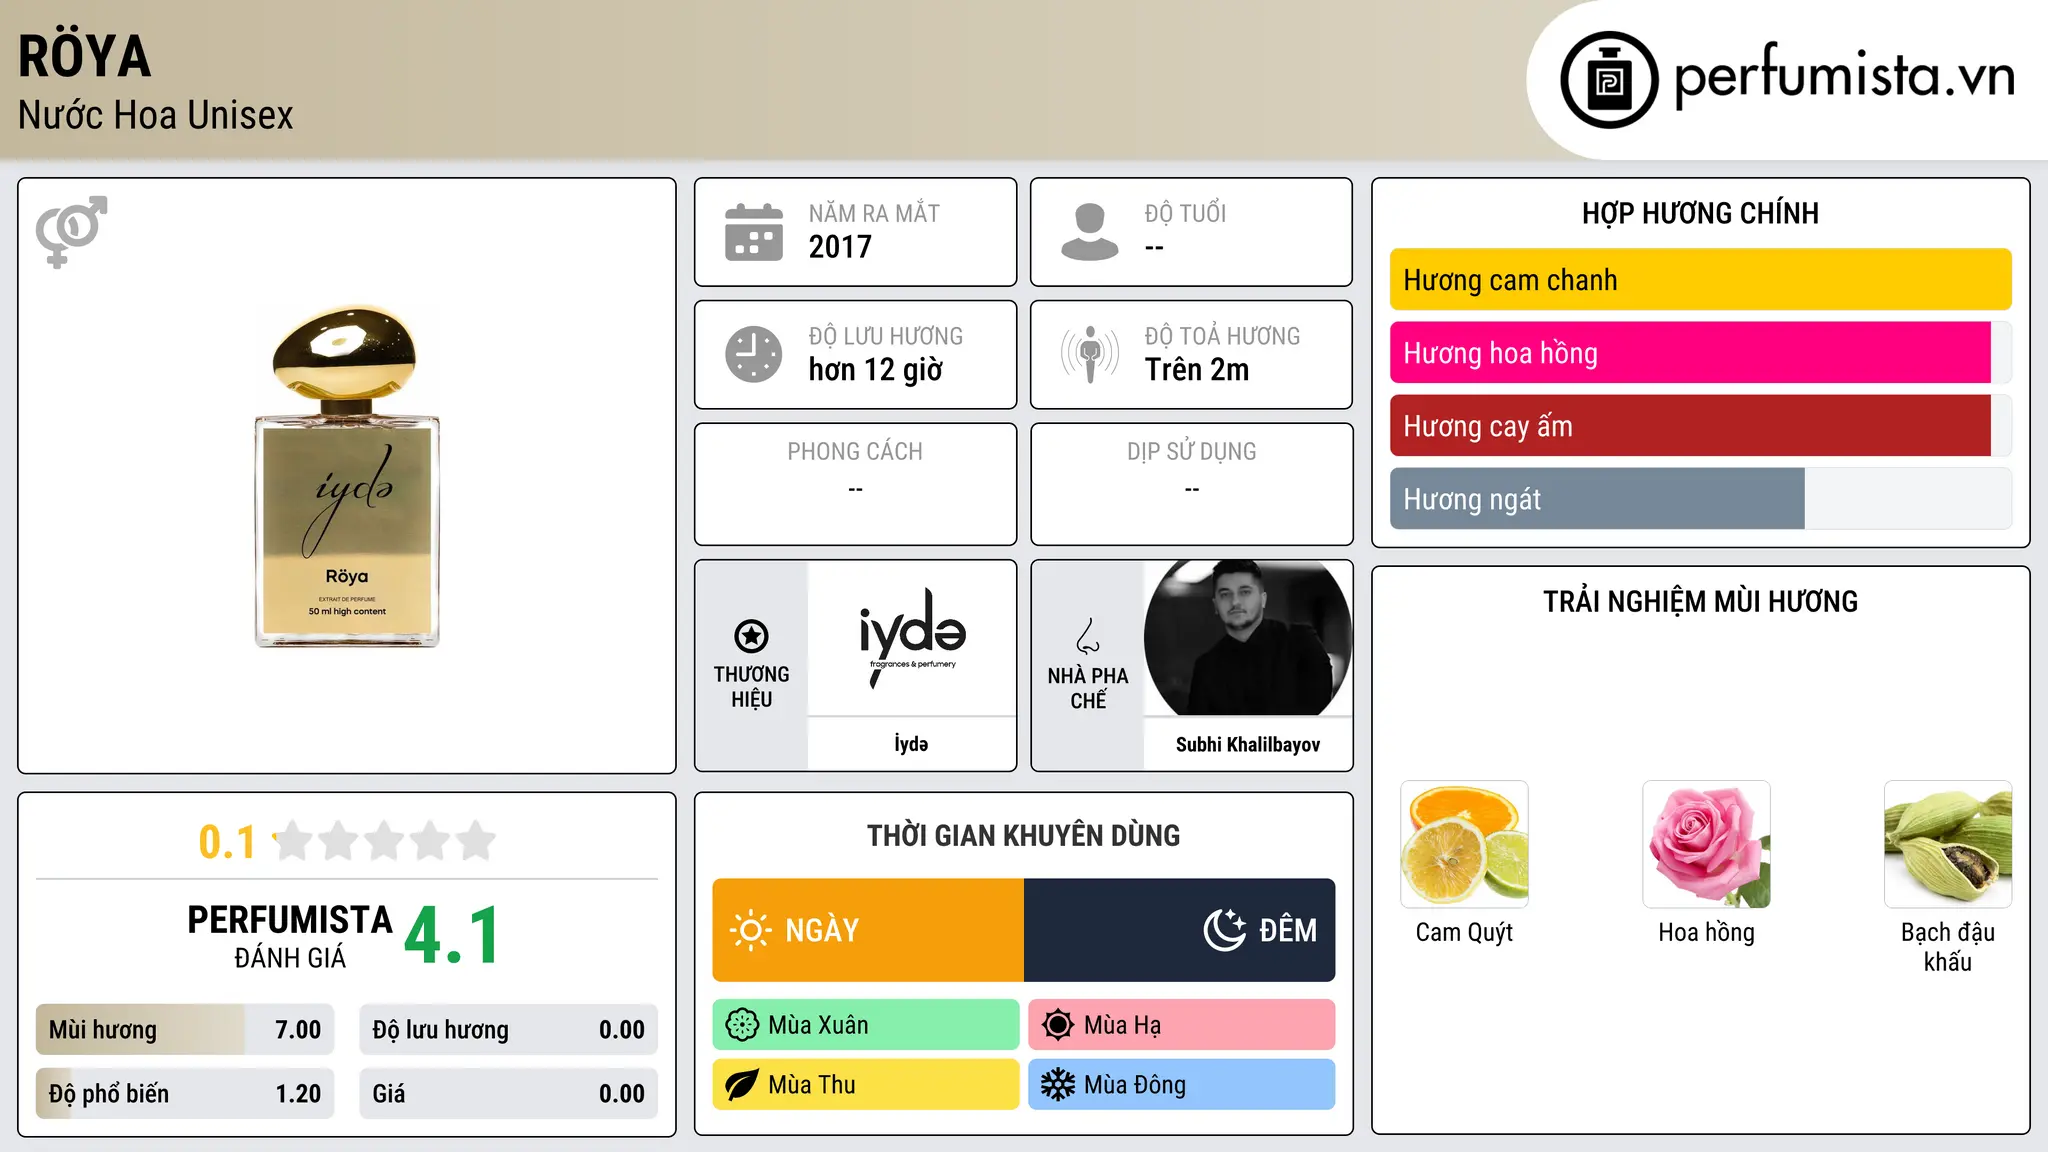The height and width of the screenshot is (1152, 2048).
Task: Open the Röya perfume bottle image
Action: [347, 476]
